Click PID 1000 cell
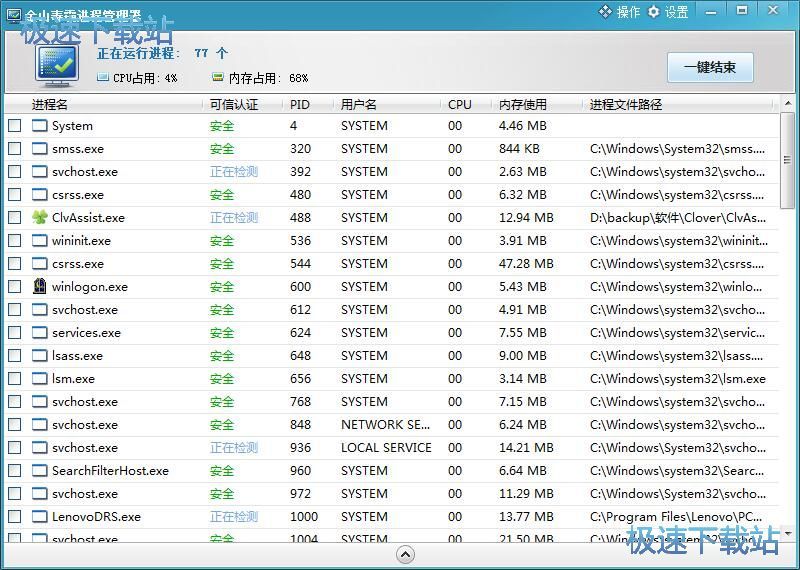Image resolution: width=800 pixels, height=570 pixels. coord(304,516)
